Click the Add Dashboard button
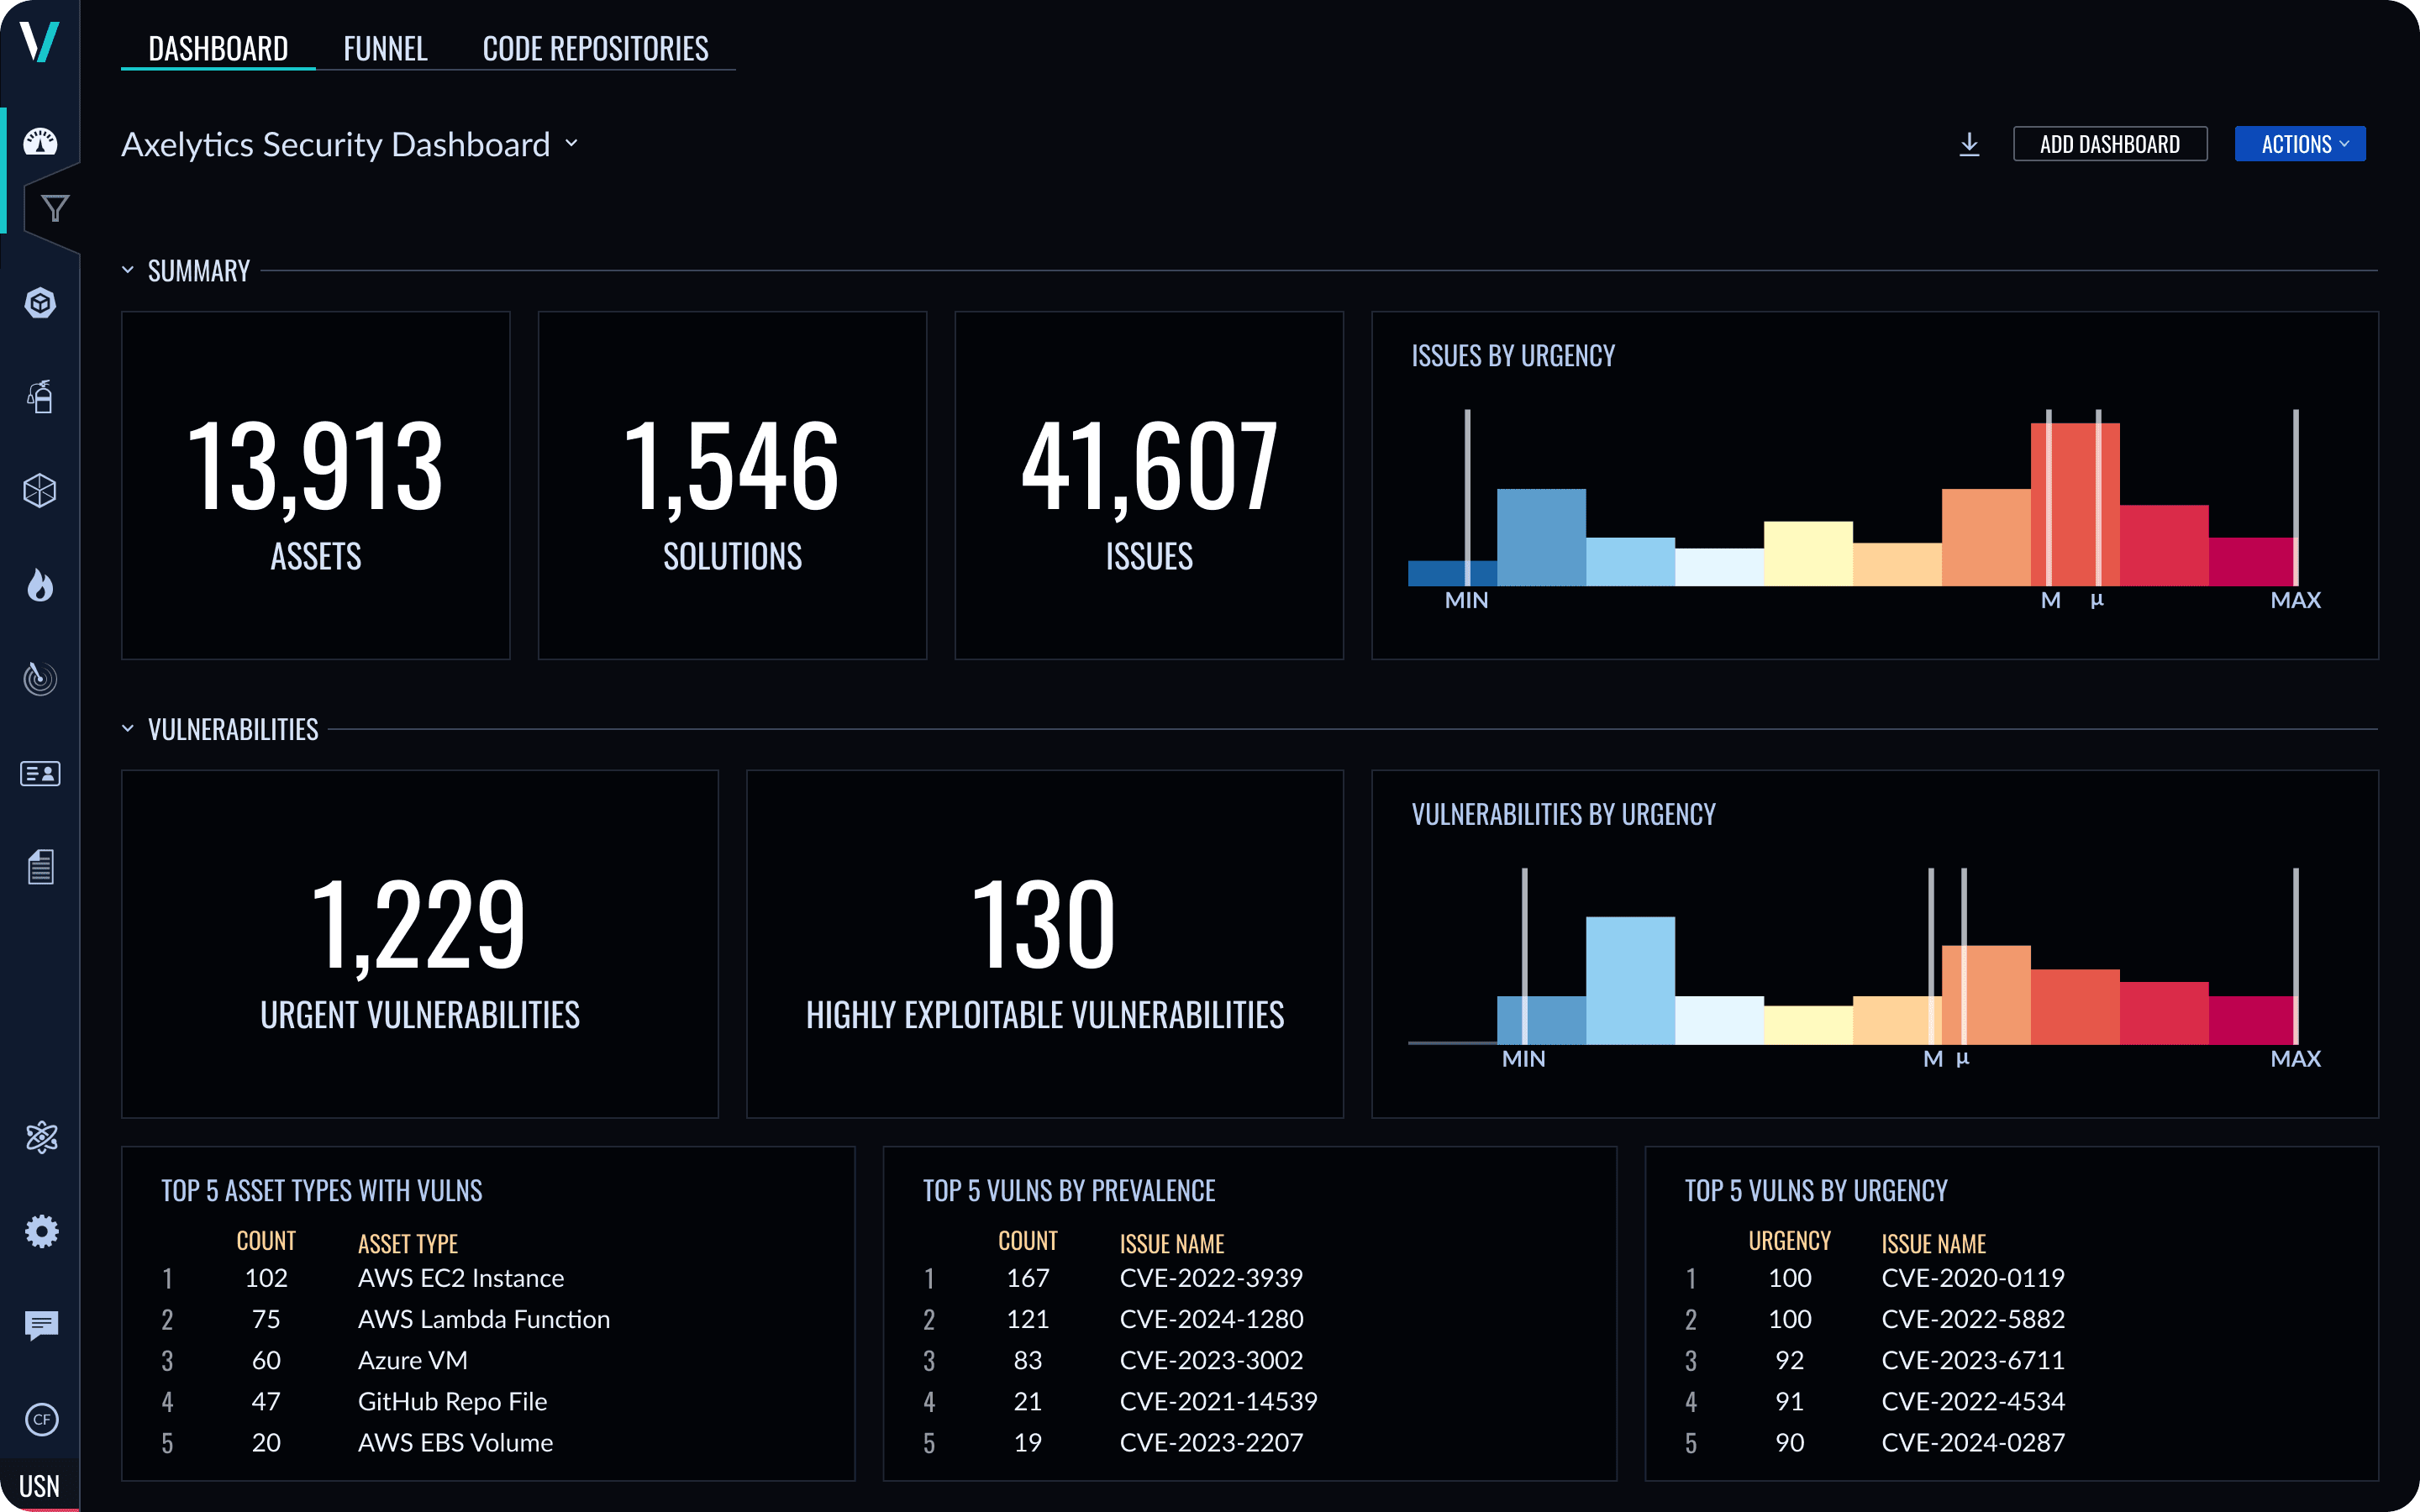This screenshot has height=1512, width=2420. pos(2109,144)
